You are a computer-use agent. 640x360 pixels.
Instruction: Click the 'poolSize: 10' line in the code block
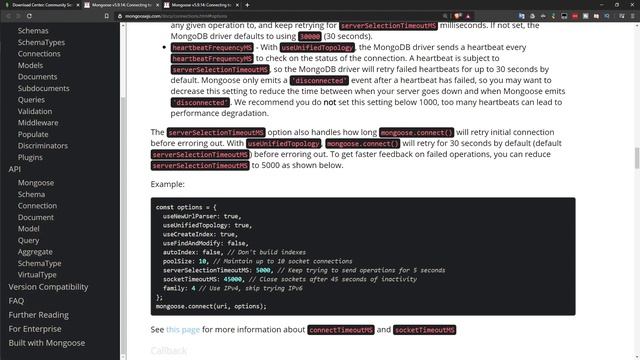257,261
